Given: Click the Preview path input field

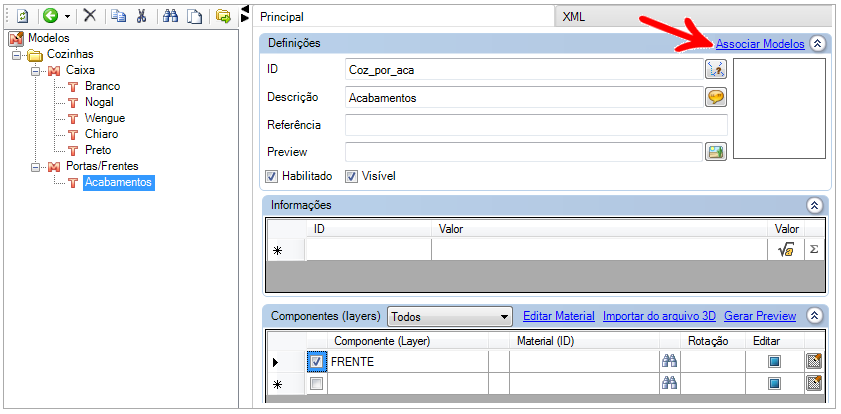Looking at the screenshot, I should [523, 152].
